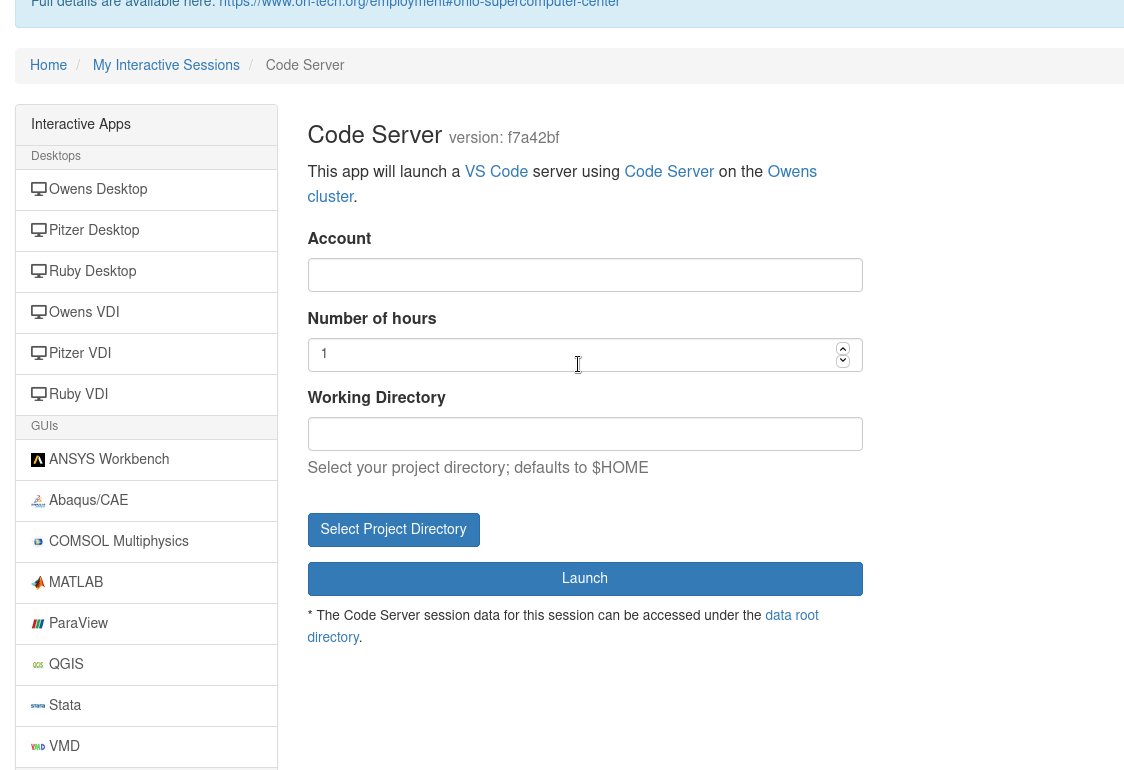Click the COMSOL Multiphysics logo icon
The image size is (1124, 770).
coord(38,541)
